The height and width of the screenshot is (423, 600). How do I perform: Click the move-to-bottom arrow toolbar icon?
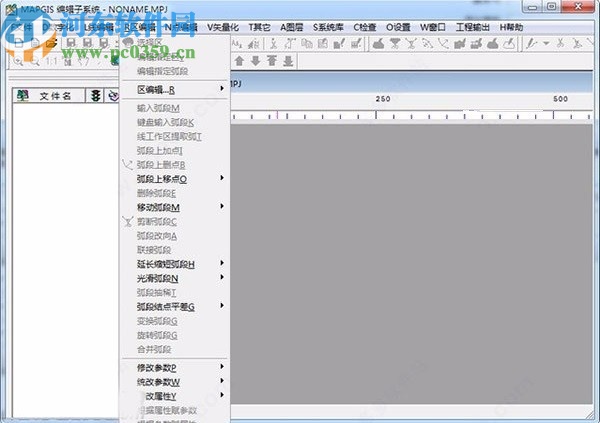pos(288,61)
